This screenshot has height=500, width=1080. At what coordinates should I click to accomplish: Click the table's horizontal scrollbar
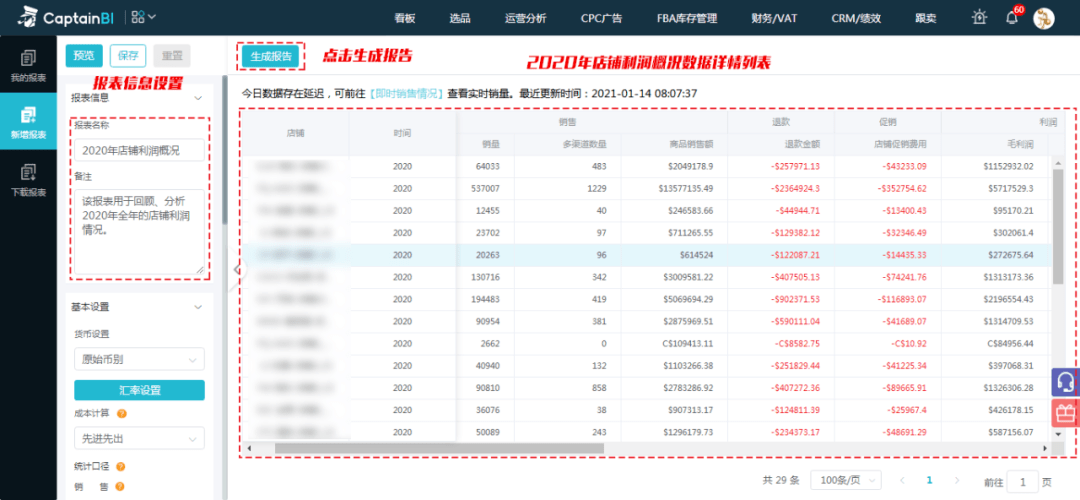click(439, 448)
